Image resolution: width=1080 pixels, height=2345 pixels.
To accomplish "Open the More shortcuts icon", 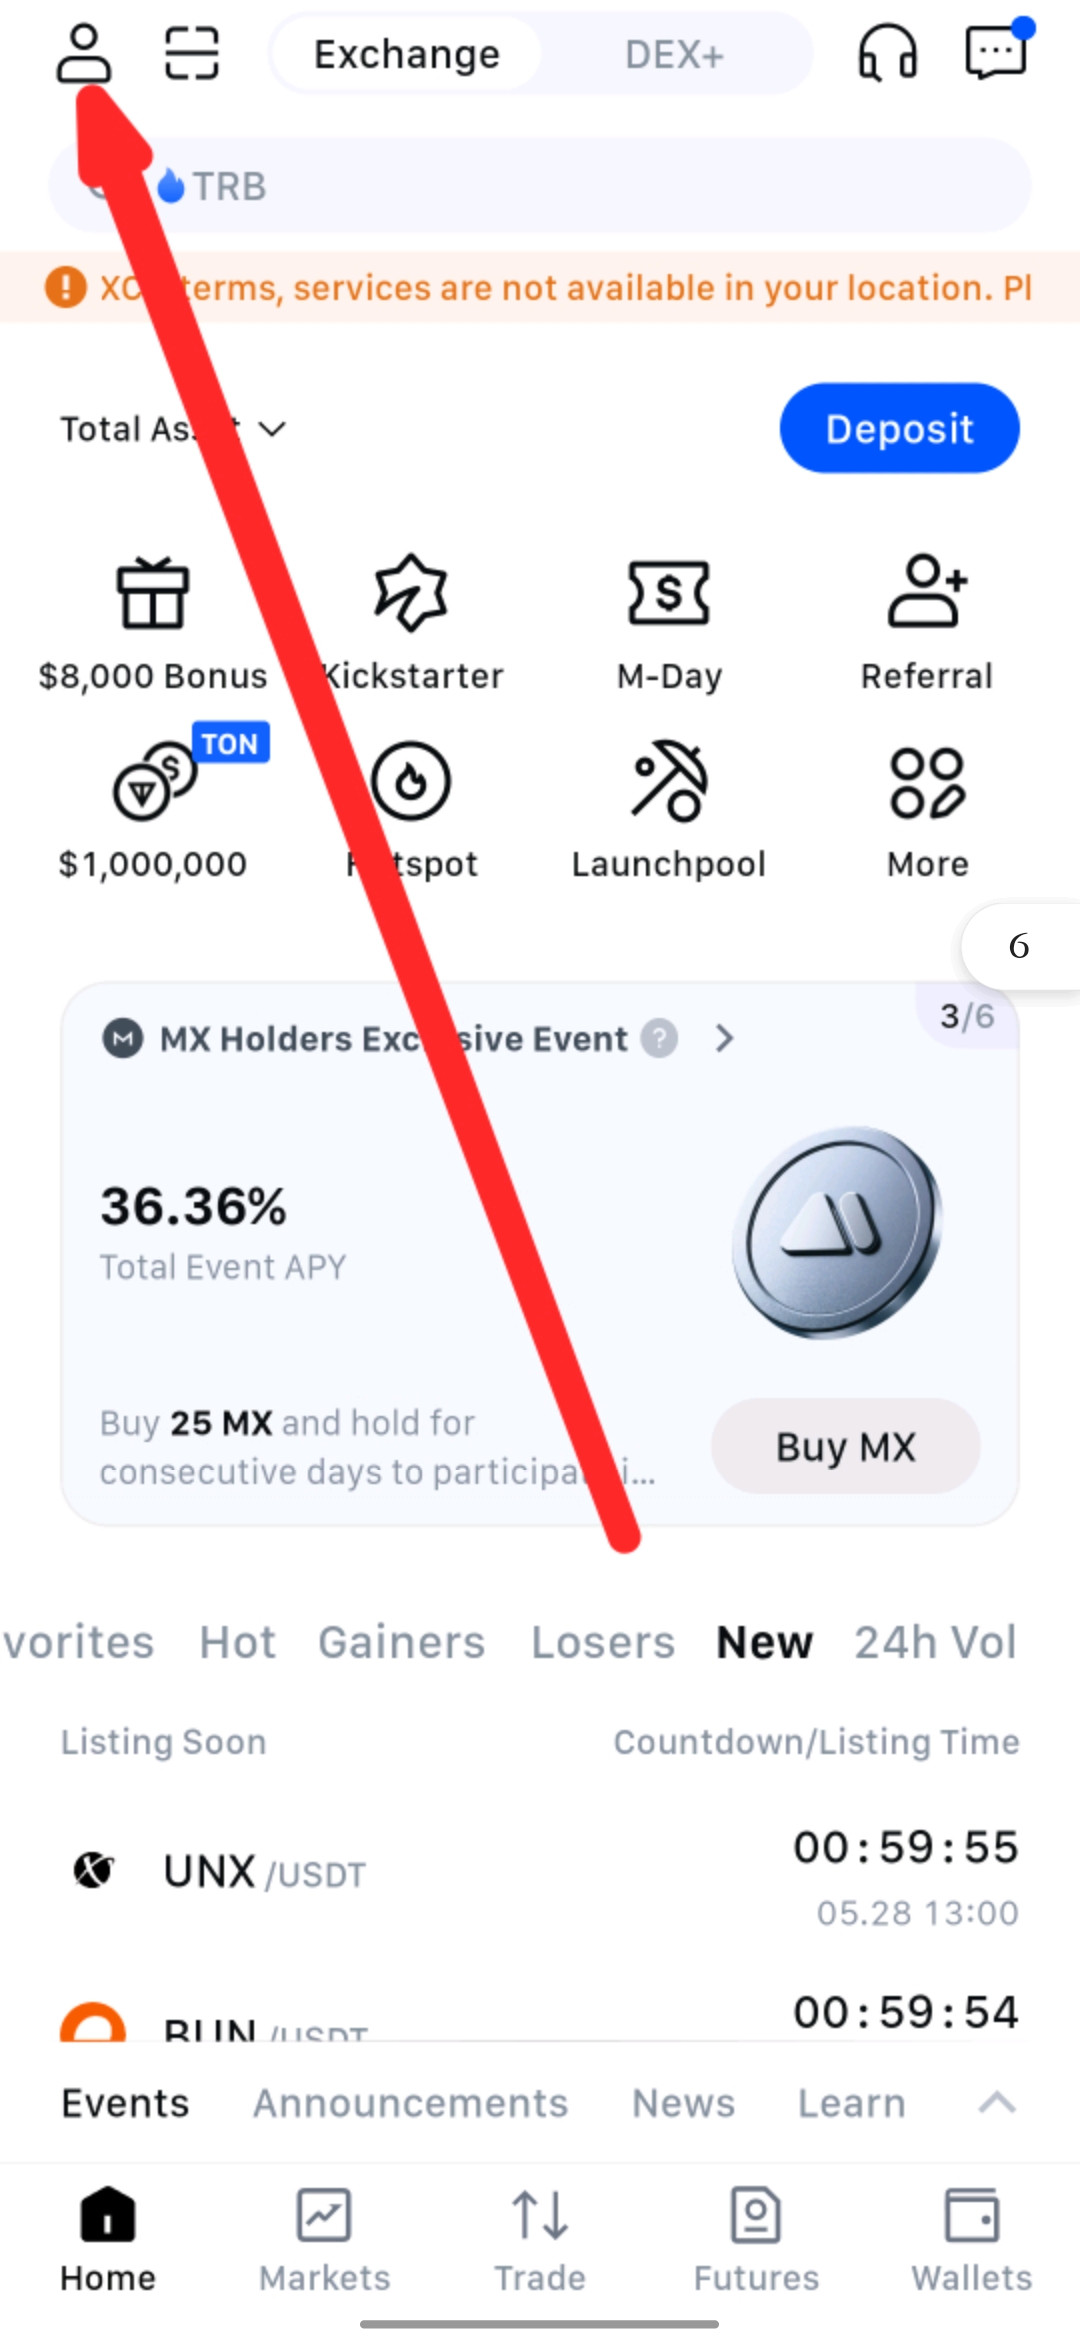I will click(x=927, y=783).
